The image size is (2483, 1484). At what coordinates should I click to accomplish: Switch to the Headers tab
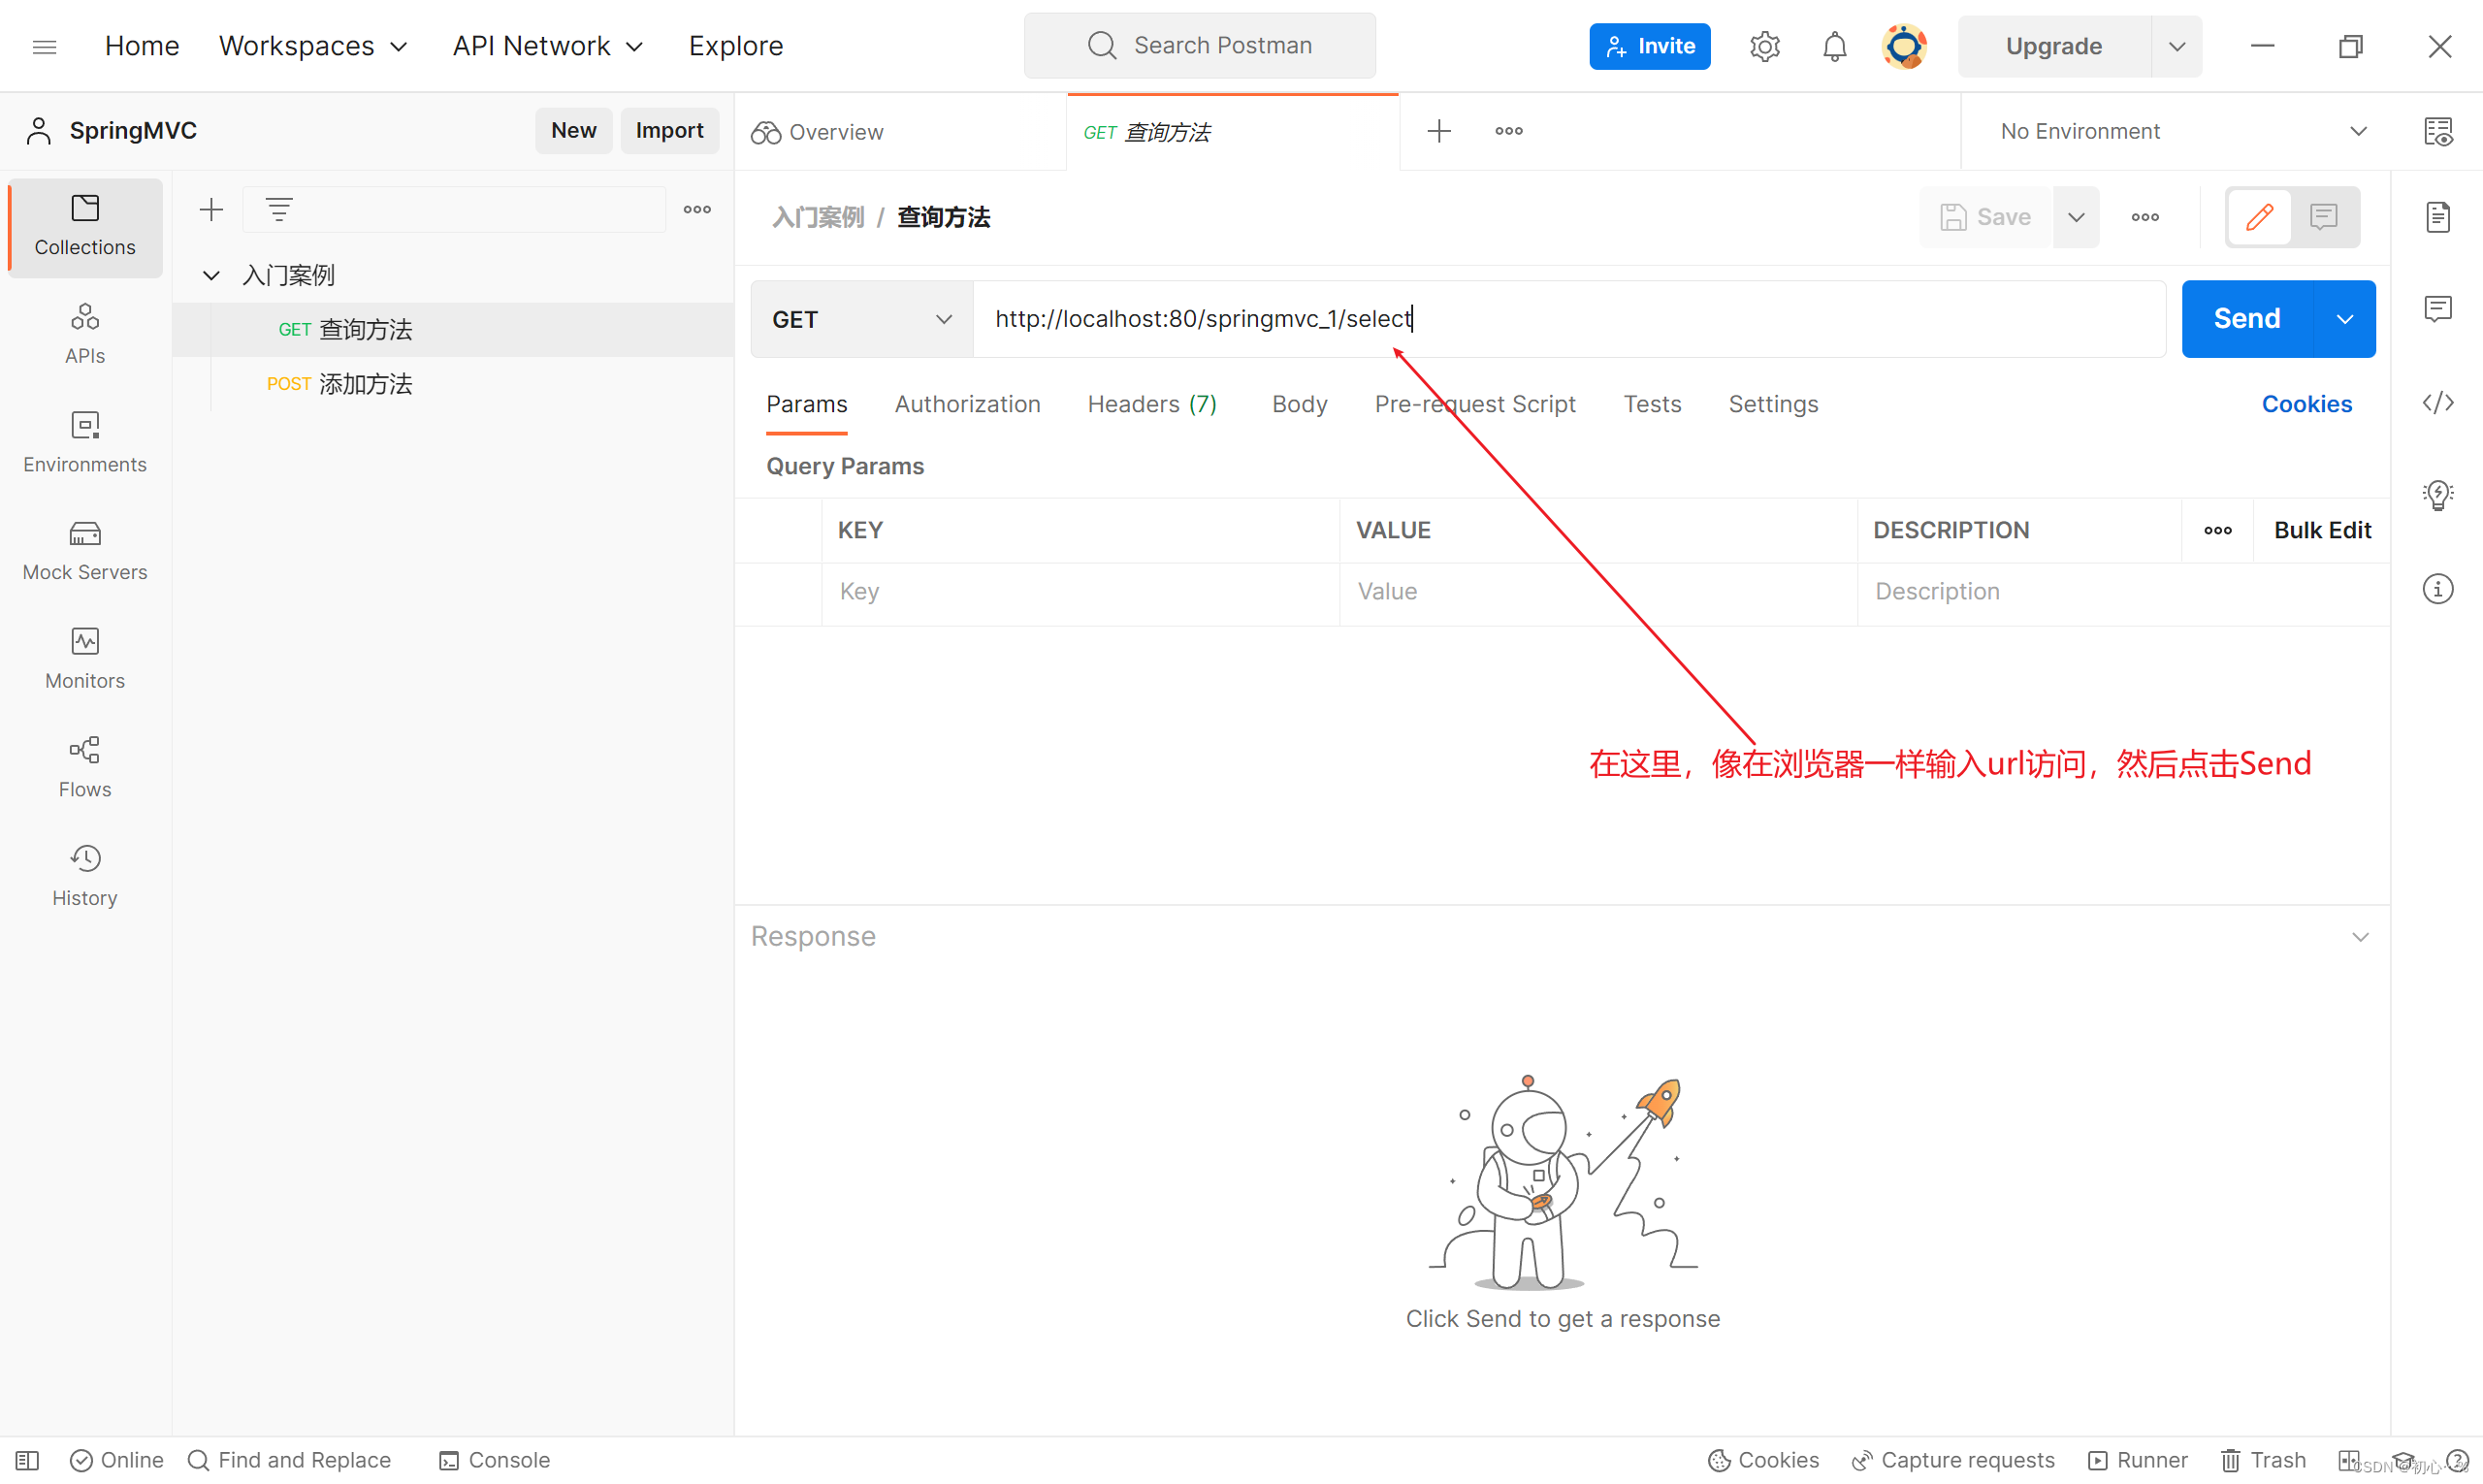1151,404
